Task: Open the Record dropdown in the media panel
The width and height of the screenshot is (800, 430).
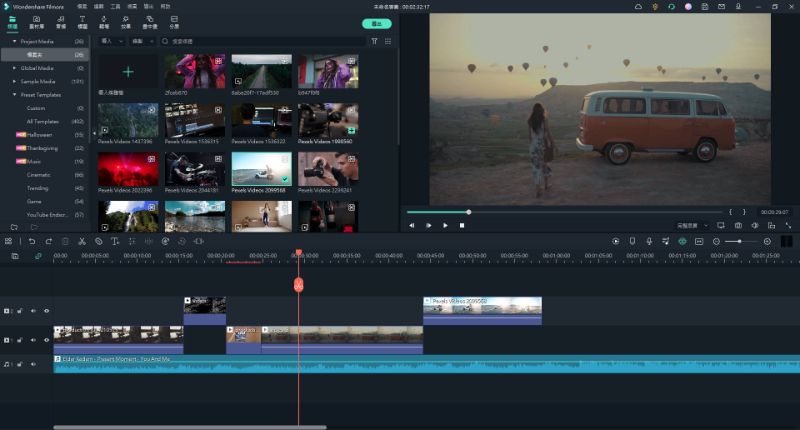Action: coord(142,41)
